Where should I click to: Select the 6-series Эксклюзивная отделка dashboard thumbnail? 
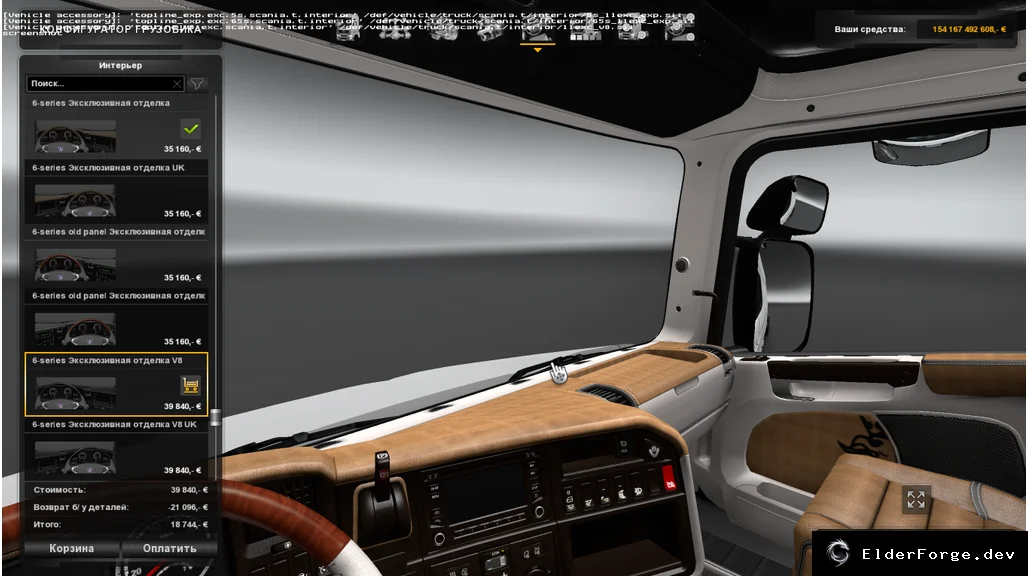[75, 137]
